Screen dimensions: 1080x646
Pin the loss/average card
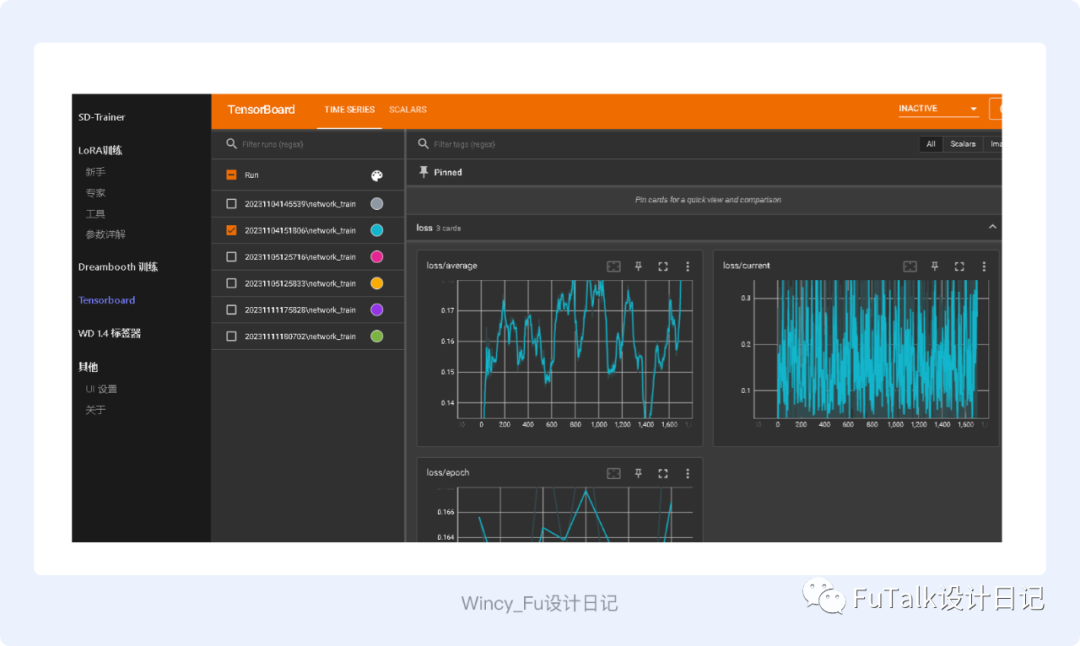pos(638,267)
